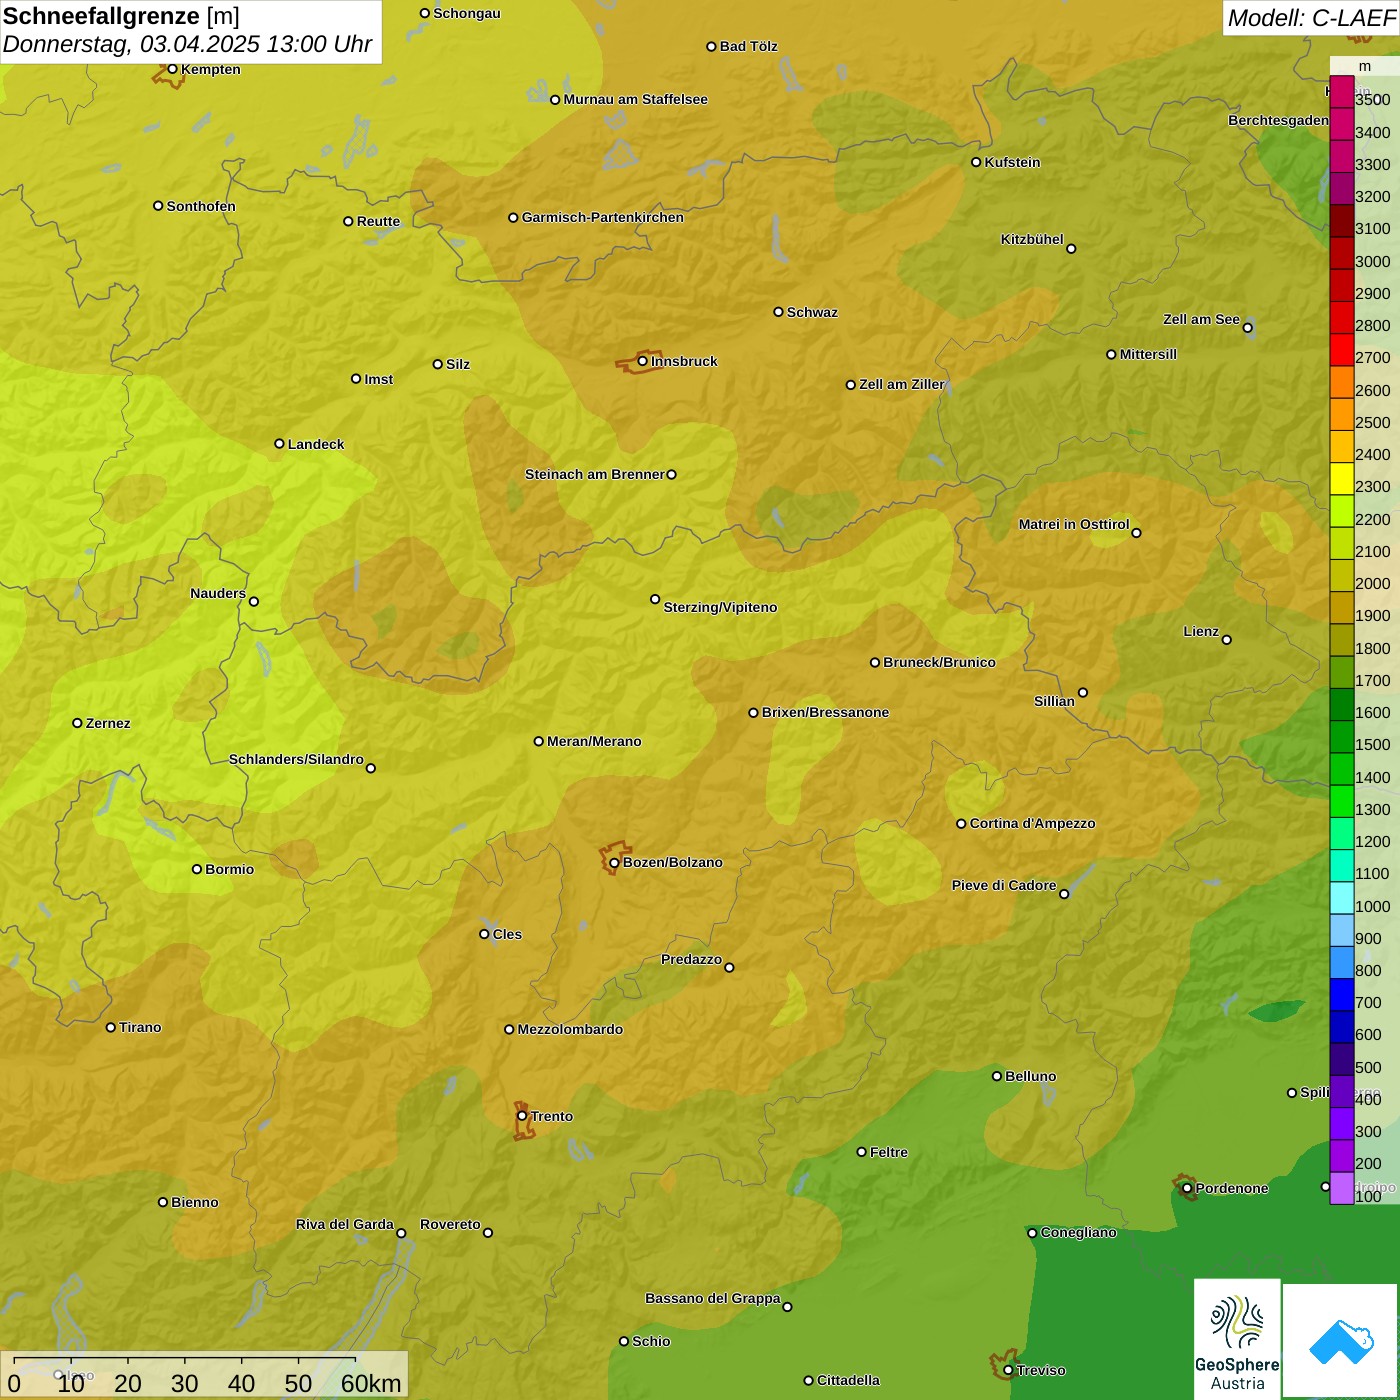Click the Trento city marker dot
The image size is (1400, 1400).
click(x=522, y=1116)
